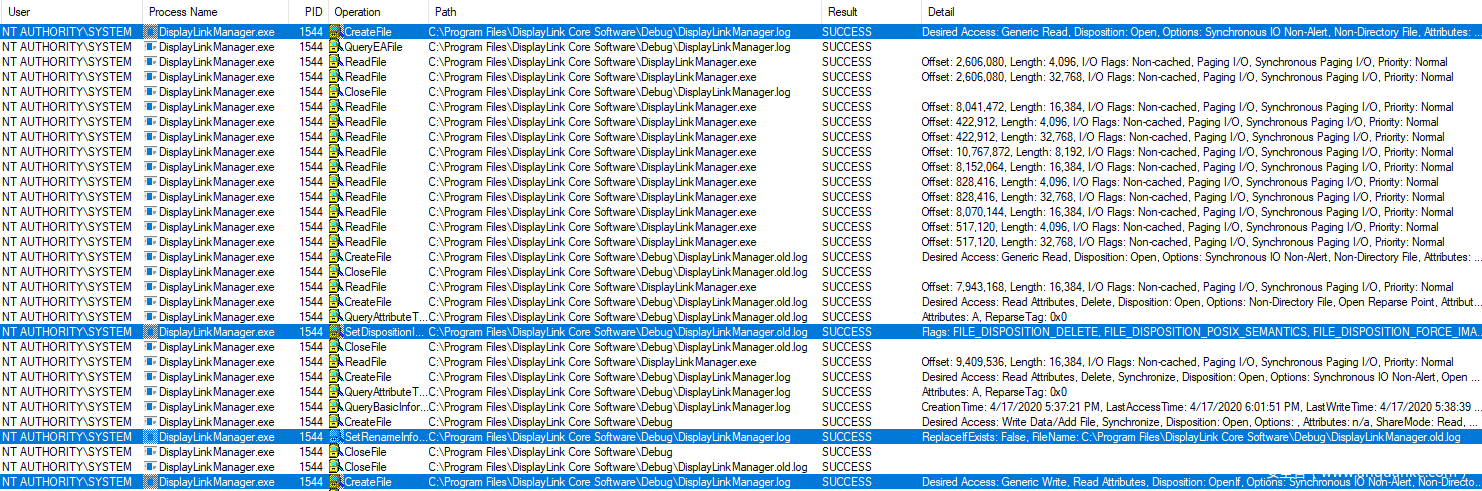The height and width of the screenshot is (491, 1482).
Task: Click the process icon in the QueryBasicInformation row
Action: click(x=151, y=407)
